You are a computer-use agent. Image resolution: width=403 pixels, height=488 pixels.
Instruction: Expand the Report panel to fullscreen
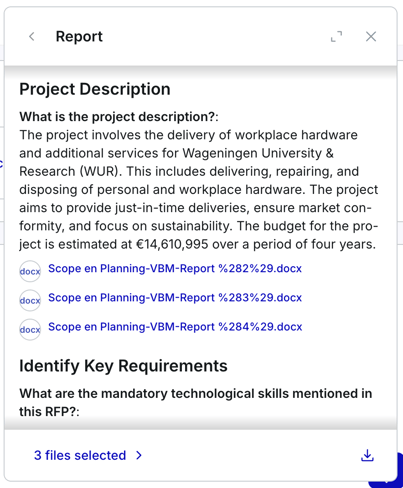[336, 36]
